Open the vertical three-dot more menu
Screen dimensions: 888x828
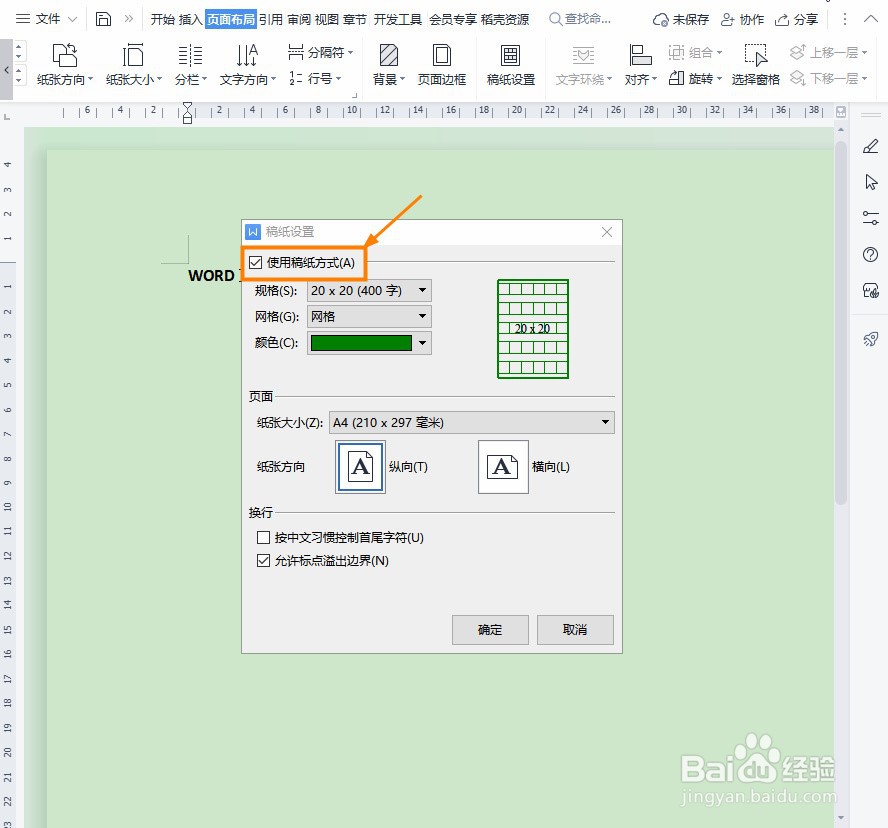844,19
